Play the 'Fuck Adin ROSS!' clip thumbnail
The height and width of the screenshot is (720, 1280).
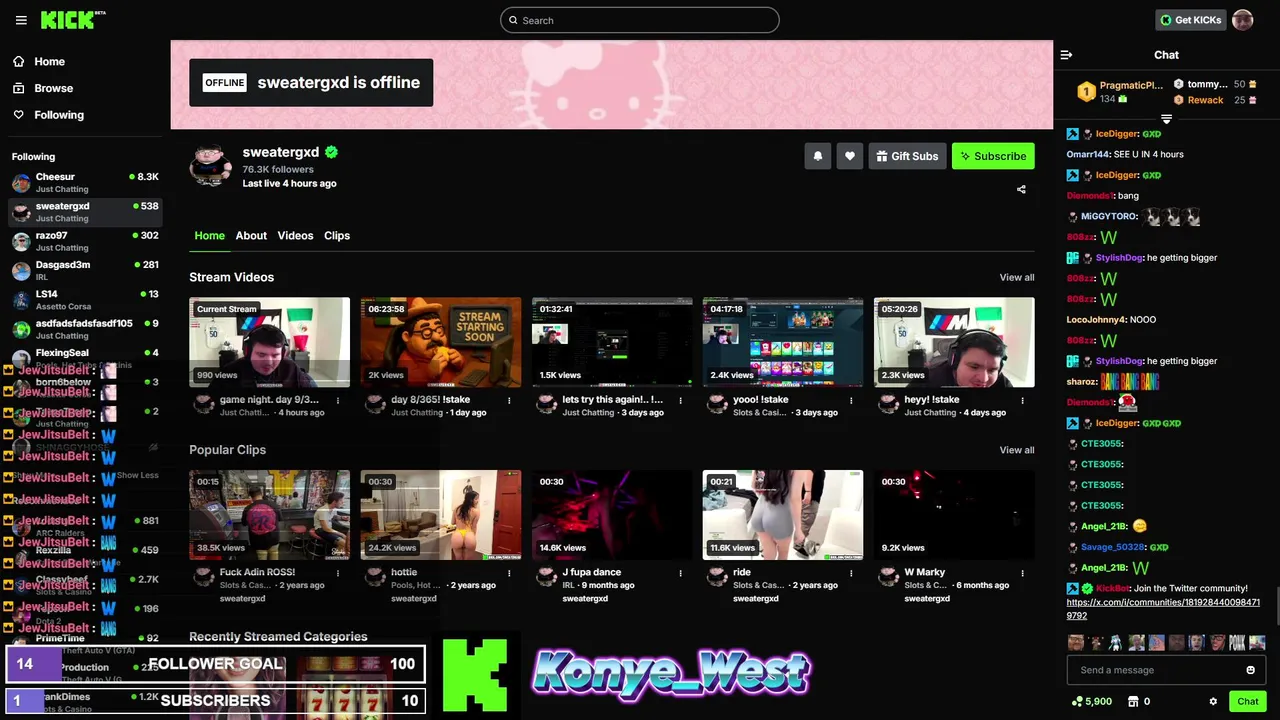pos(270,515)
